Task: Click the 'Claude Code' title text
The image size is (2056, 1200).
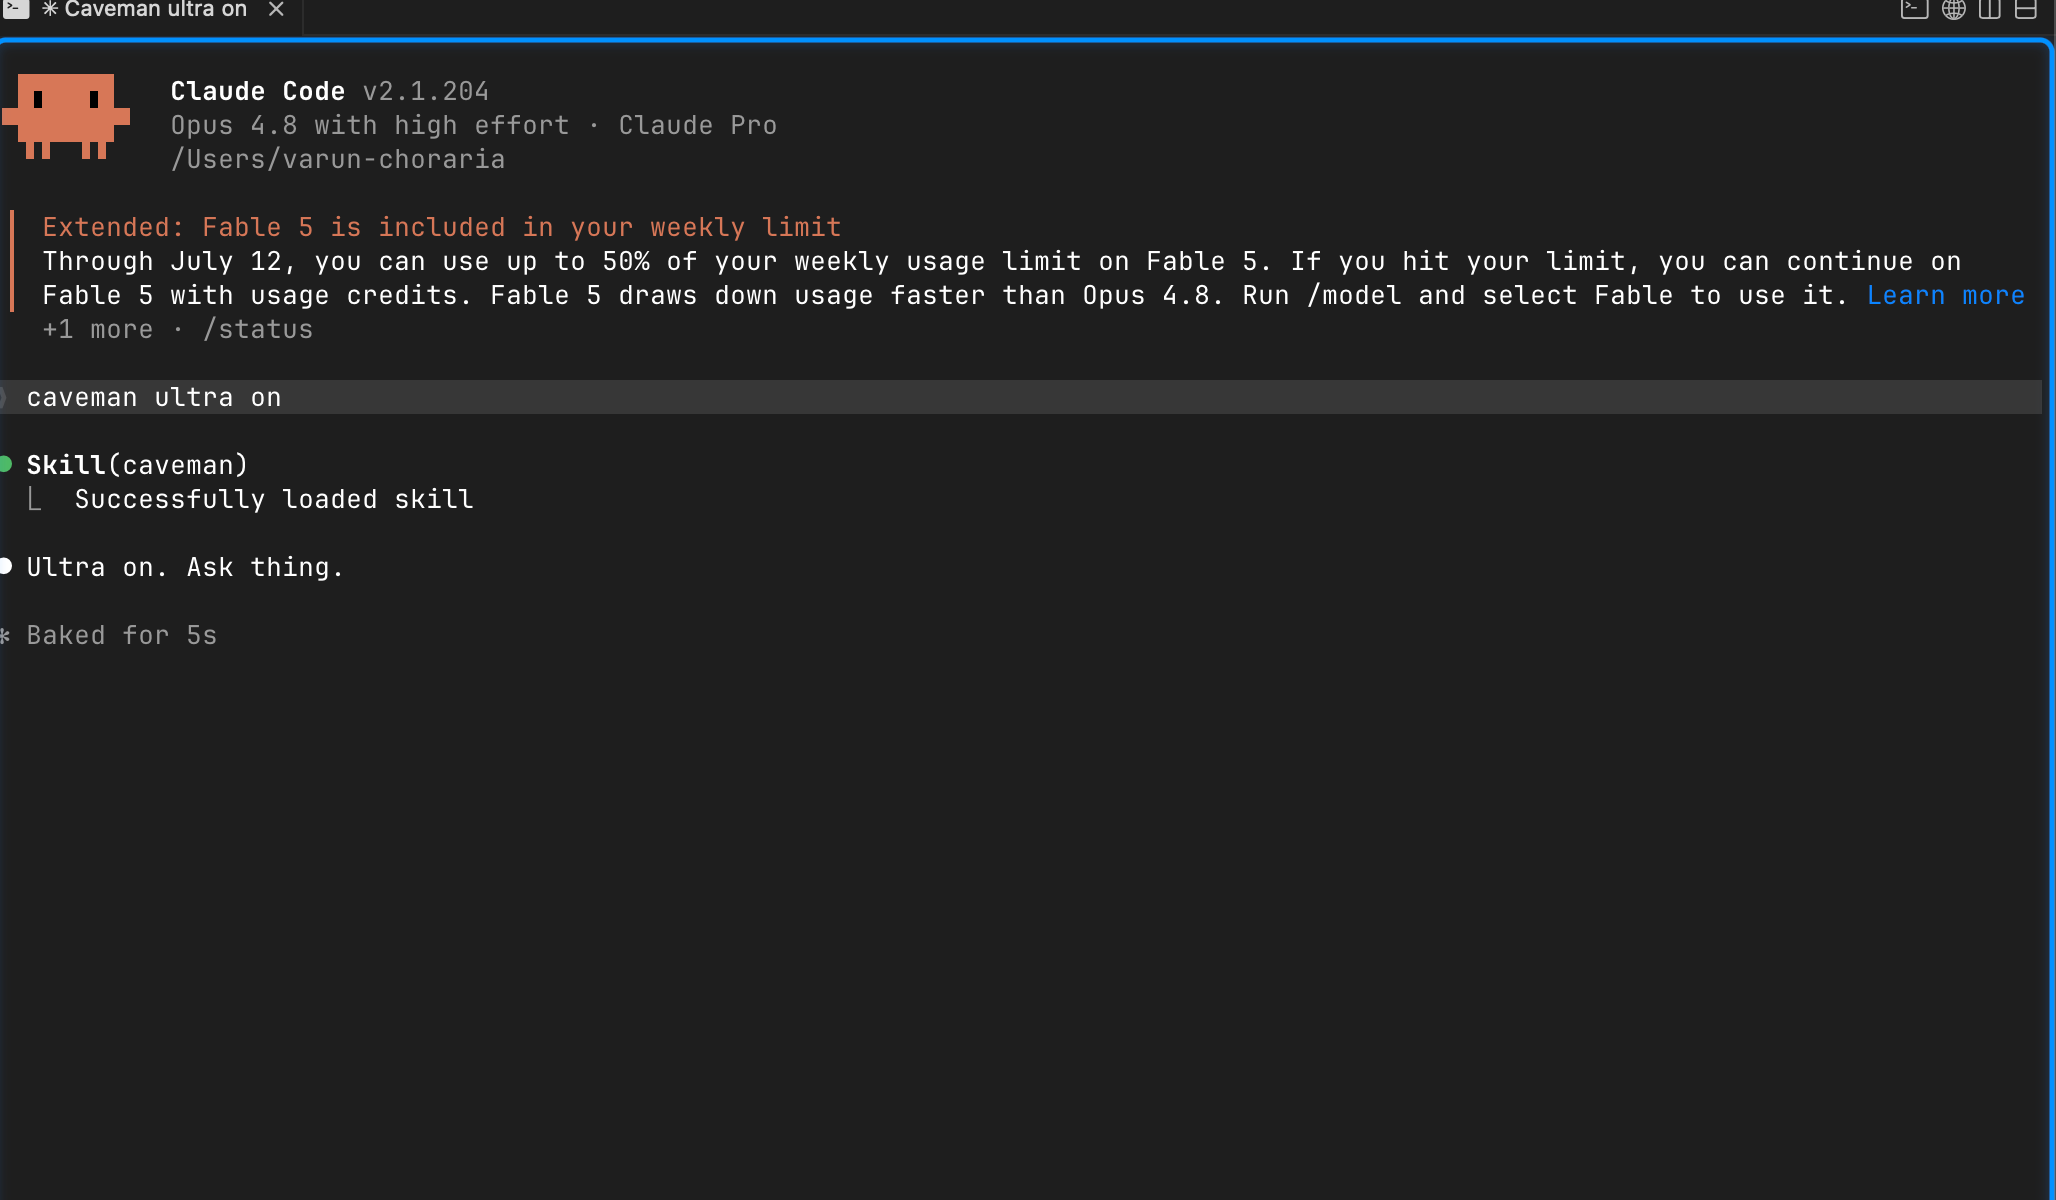Action: coord(257,91)
